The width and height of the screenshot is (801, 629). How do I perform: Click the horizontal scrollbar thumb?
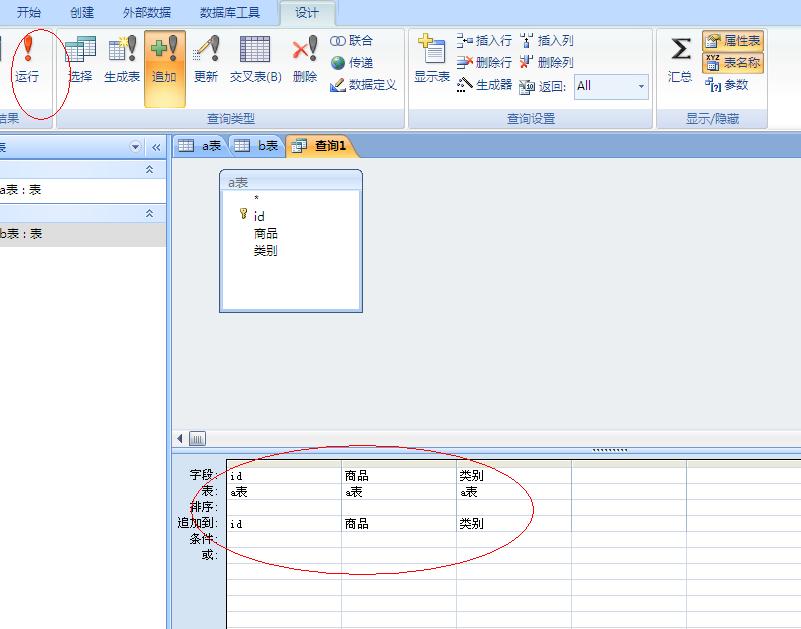197,438
